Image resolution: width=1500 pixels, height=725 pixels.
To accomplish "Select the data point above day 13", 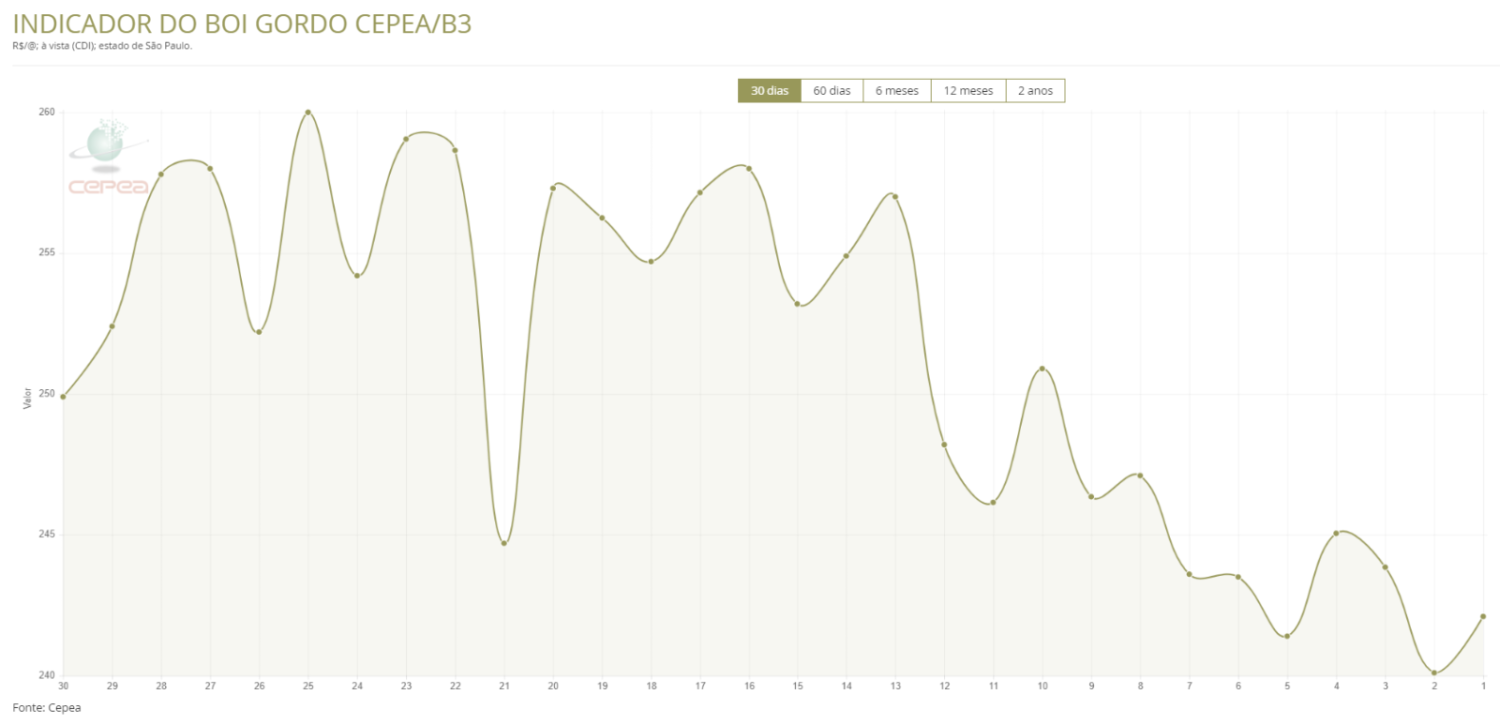I will coord(895,196).
